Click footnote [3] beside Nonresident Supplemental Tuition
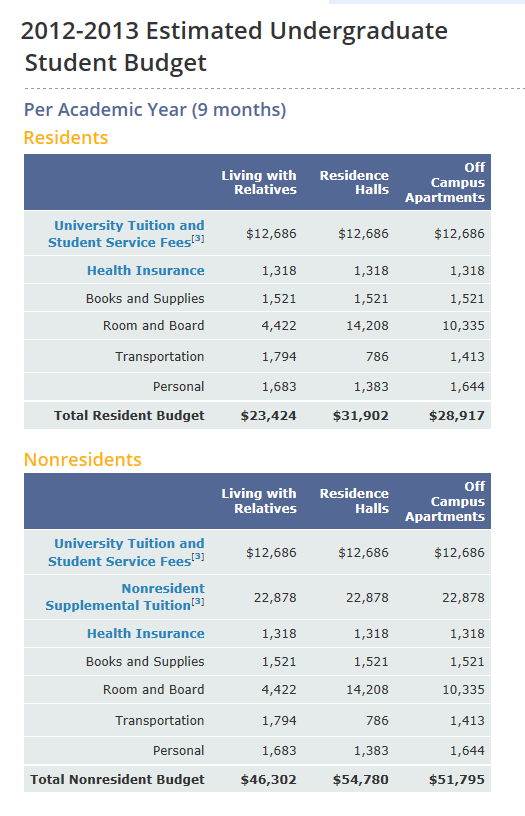 pos(198,602)
